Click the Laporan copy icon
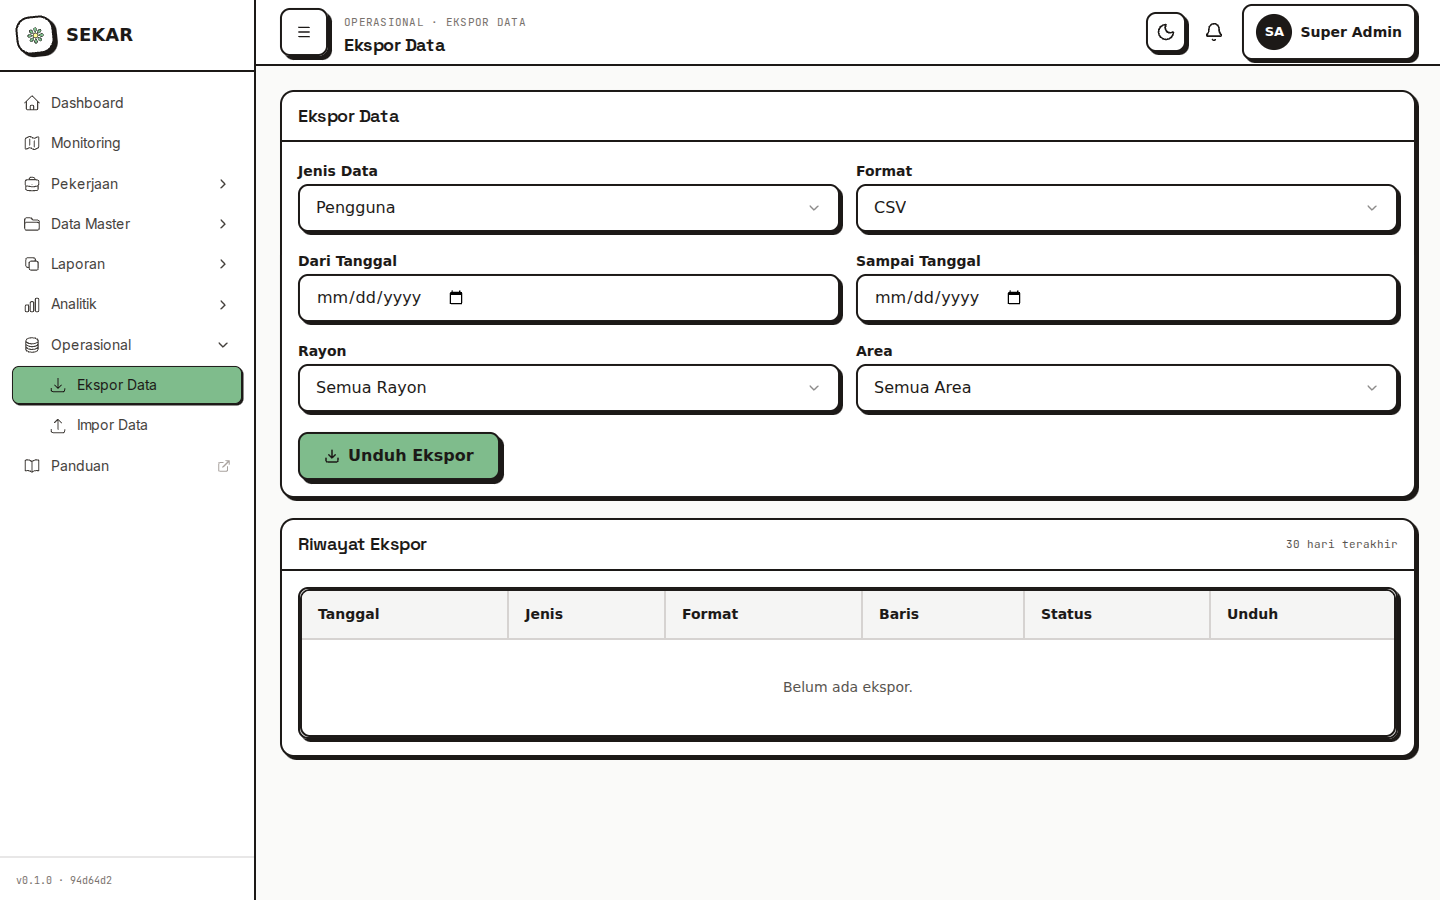 click(x=32, y=264)
